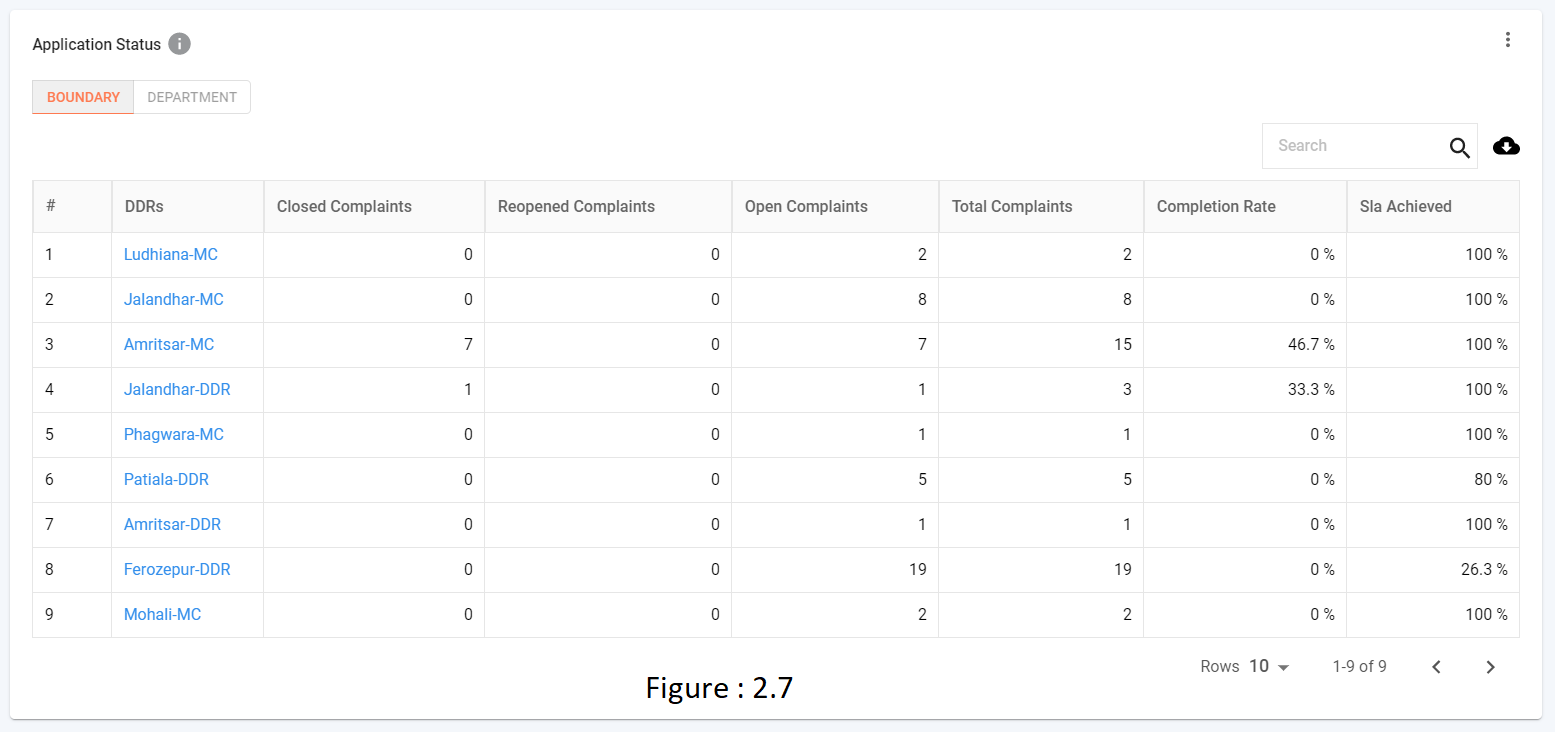
Task: Open the Ferozepur-DDR link
Action: [177, 570]
